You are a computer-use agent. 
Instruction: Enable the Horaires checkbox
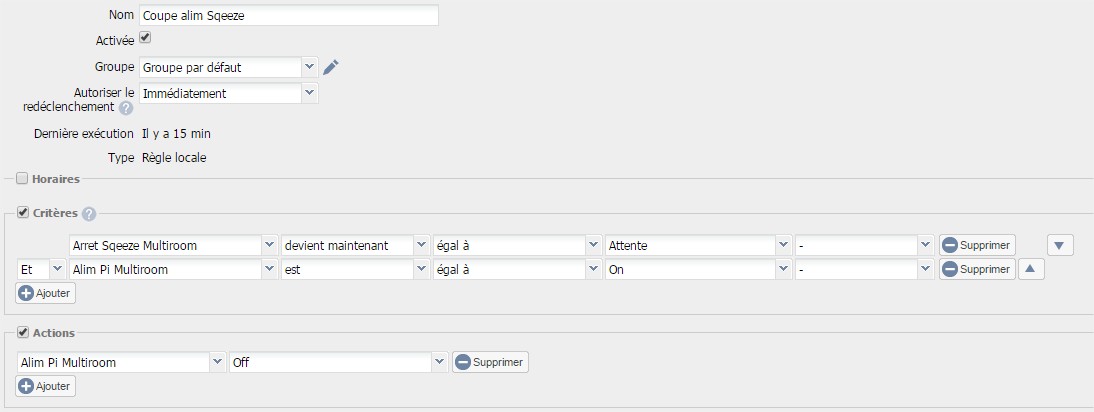[22, 178]
